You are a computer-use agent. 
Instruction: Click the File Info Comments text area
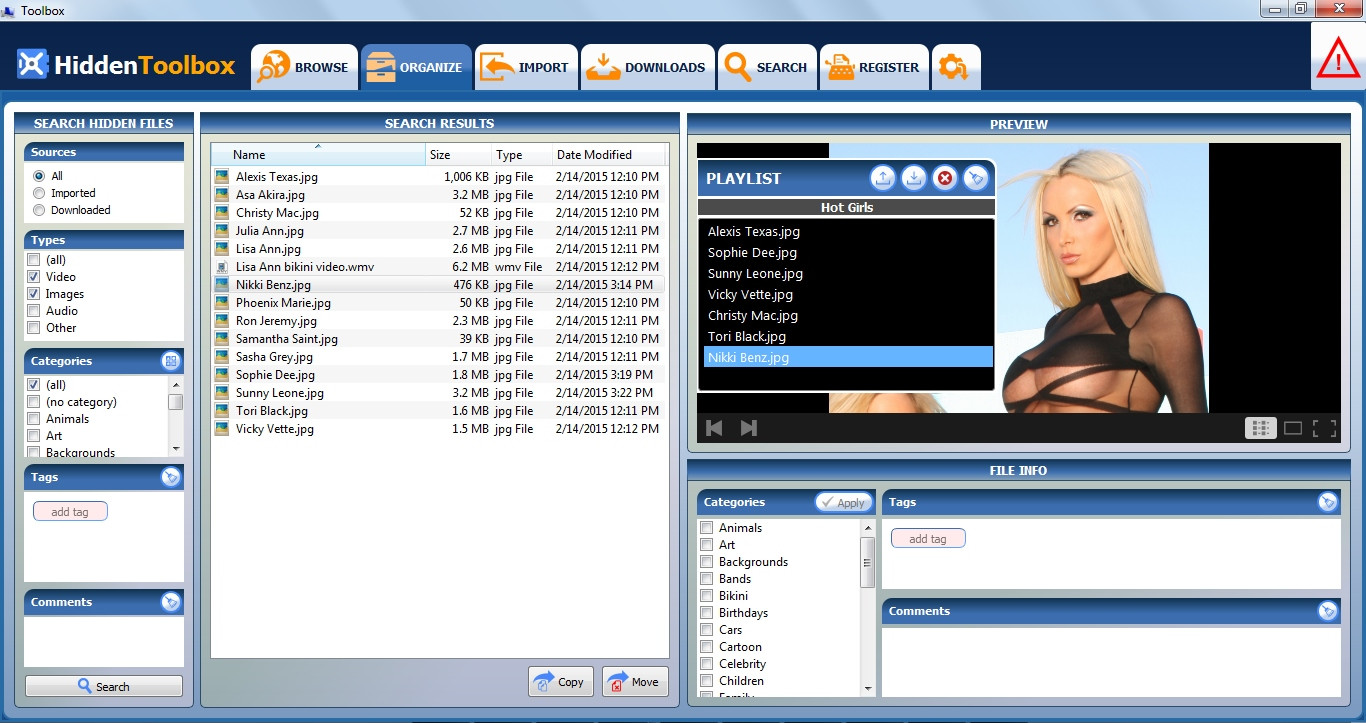click(1111, 661)
